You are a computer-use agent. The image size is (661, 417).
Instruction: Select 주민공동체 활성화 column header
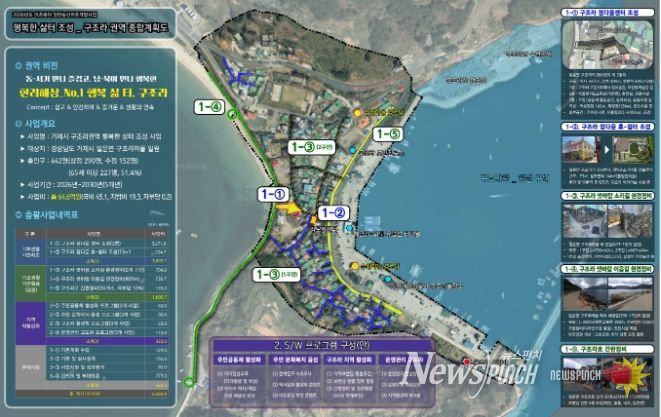tap(239, 360)
